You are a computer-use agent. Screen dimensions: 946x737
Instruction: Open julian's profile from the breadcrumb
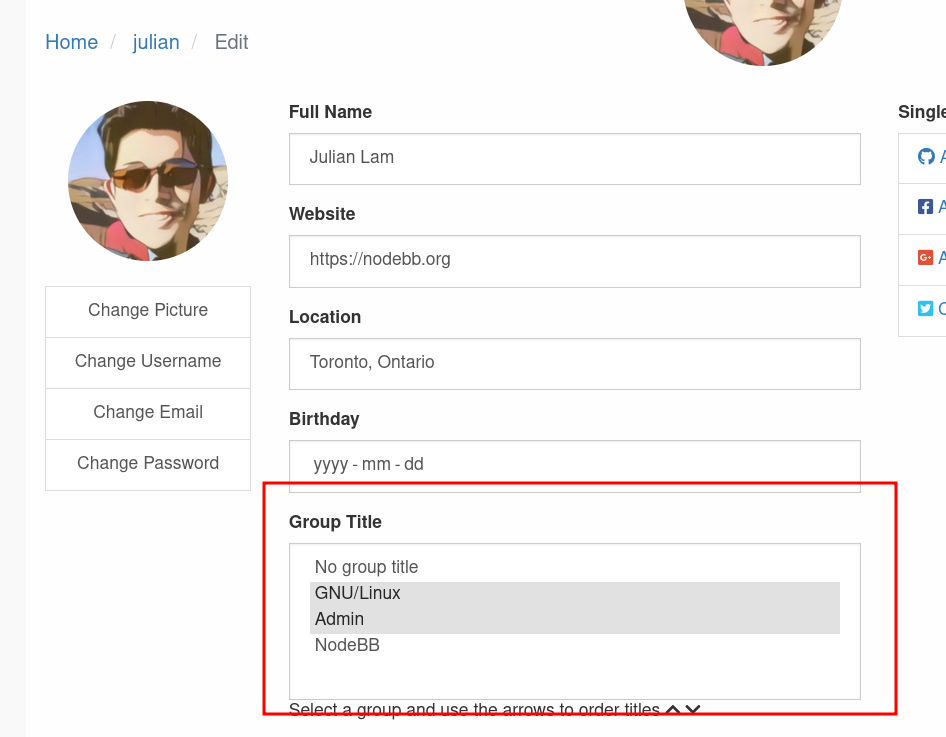point(156,42)
